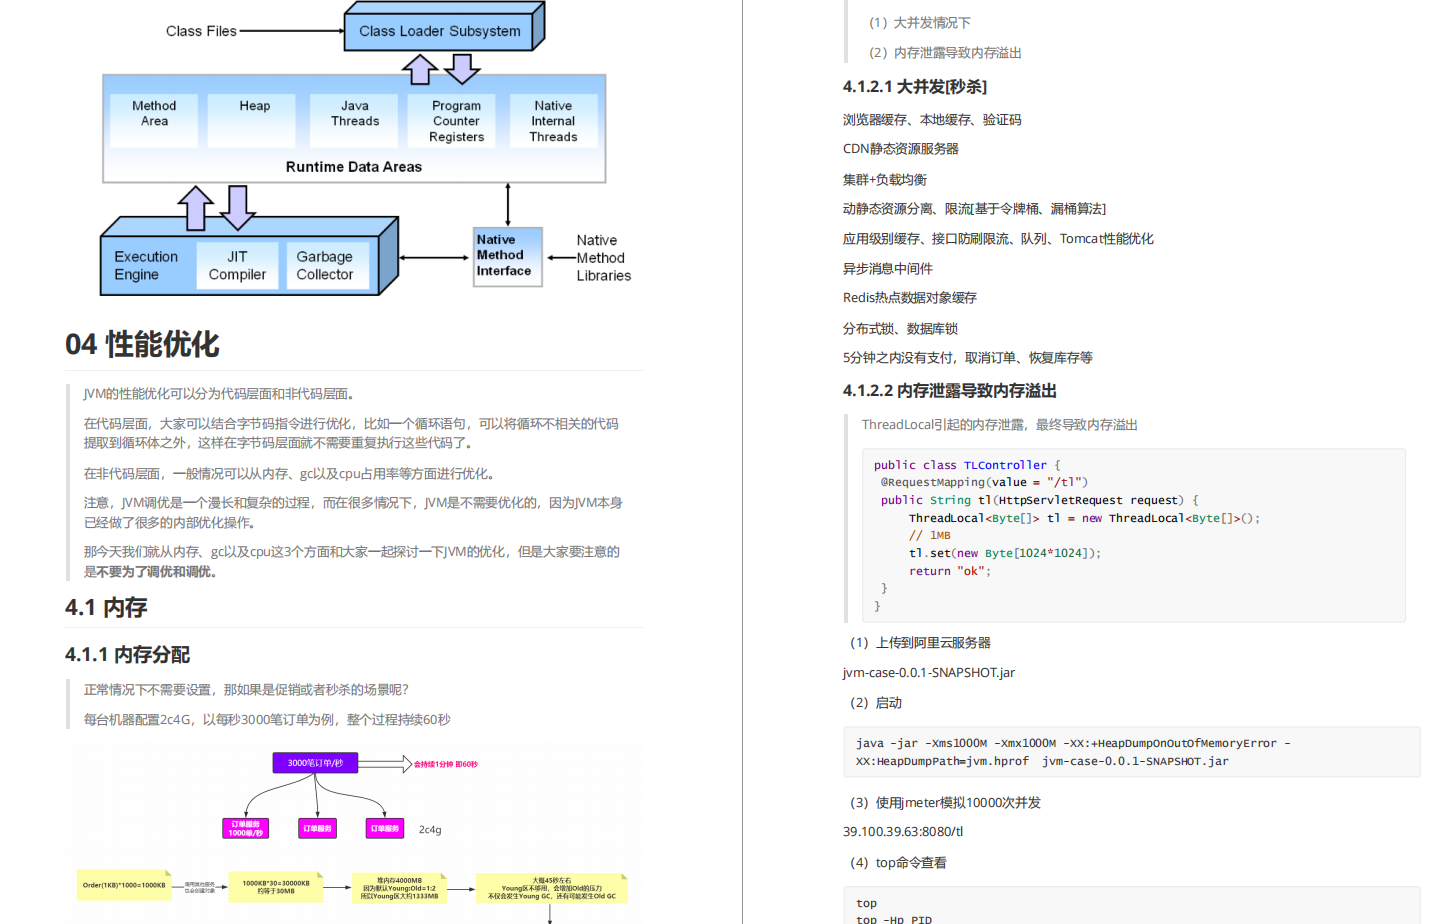Select the Heap box in diagram
1454x924 pixels.
click(x=254, y=120)
